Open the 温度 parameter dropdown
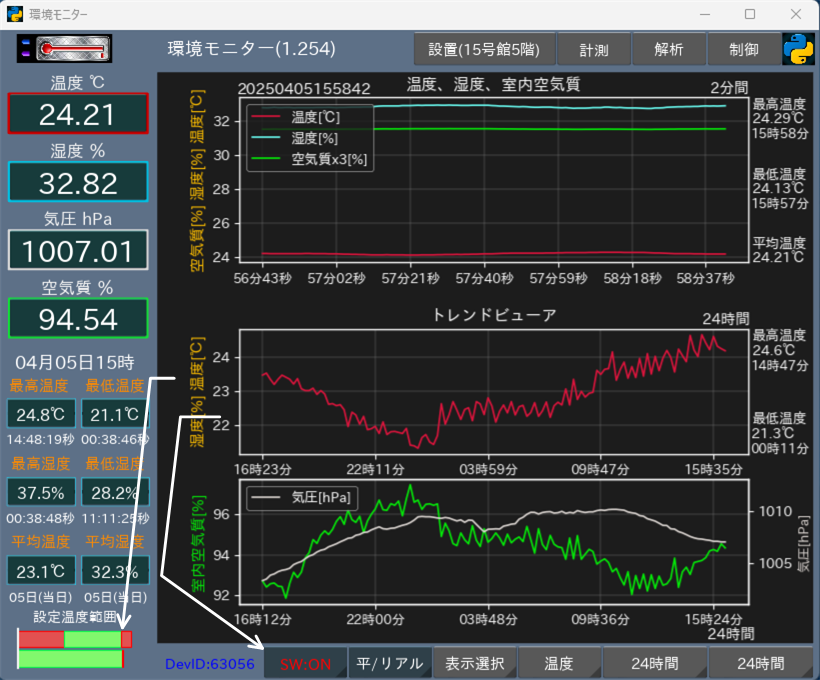The height and width of the screenshot is (680, 820). 559,663
